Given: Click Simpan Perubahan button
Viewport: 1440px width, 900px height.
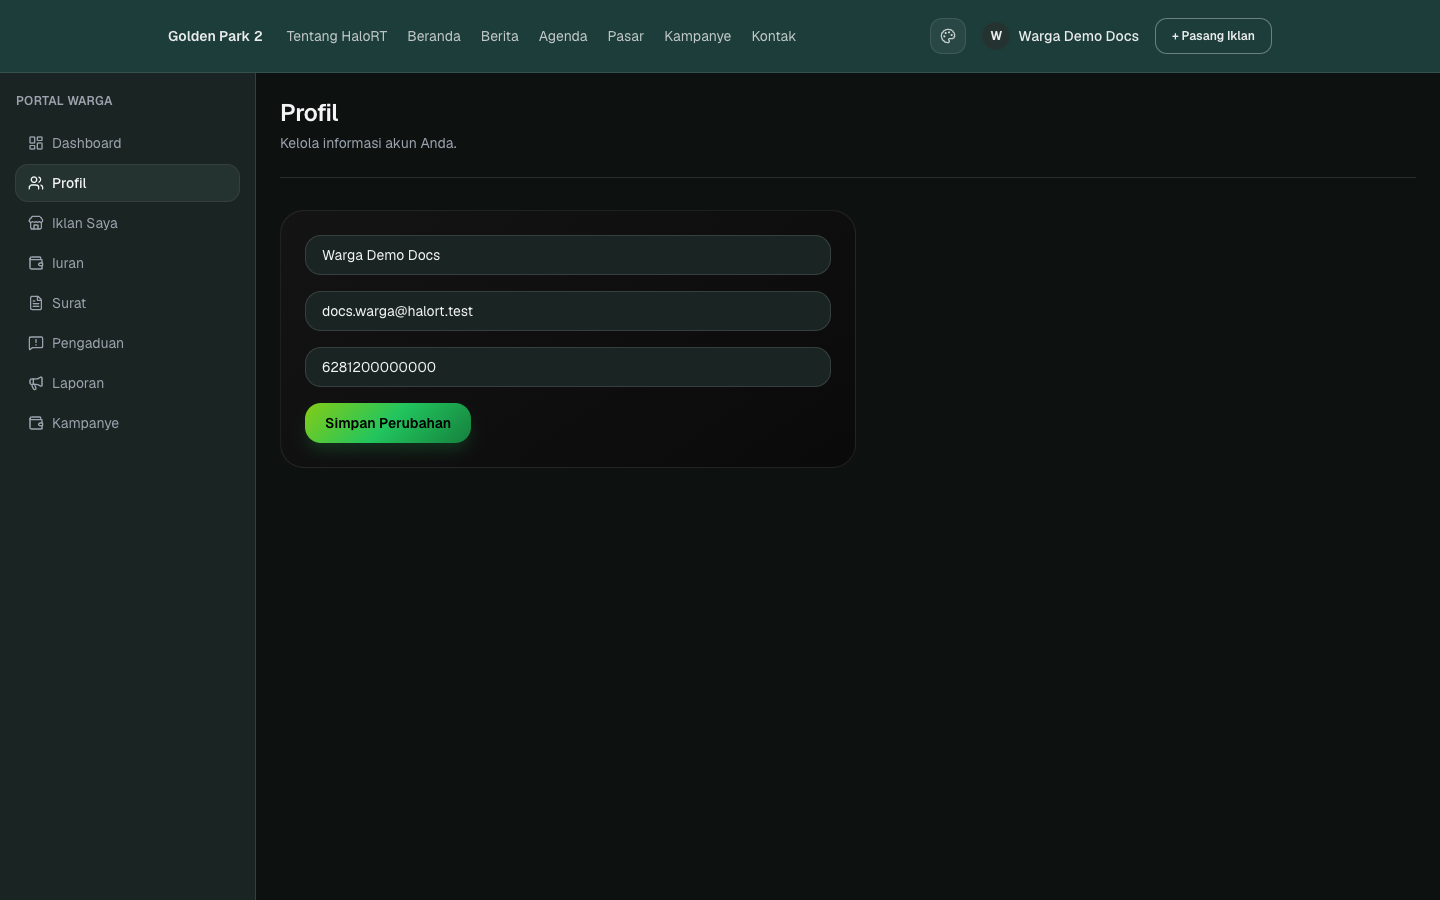Looking at the screenshot, I should pyautogui.click(x=388, y=423).
